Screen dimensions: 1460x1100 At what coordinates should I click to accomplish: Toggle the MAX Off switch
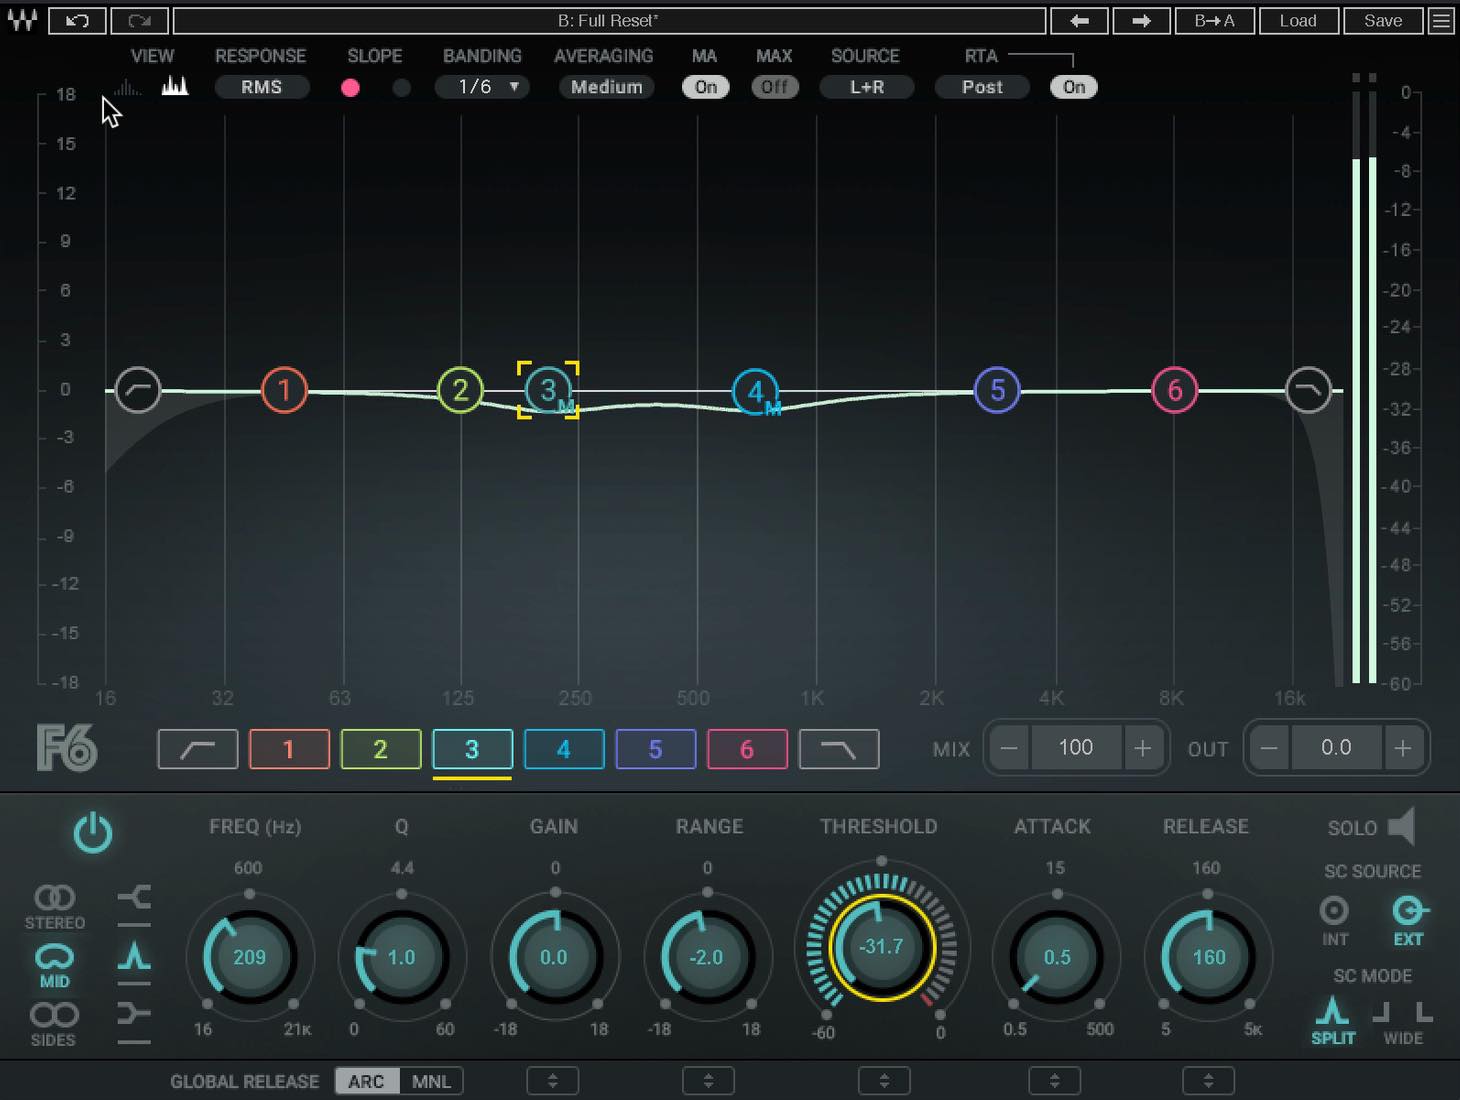775,87
